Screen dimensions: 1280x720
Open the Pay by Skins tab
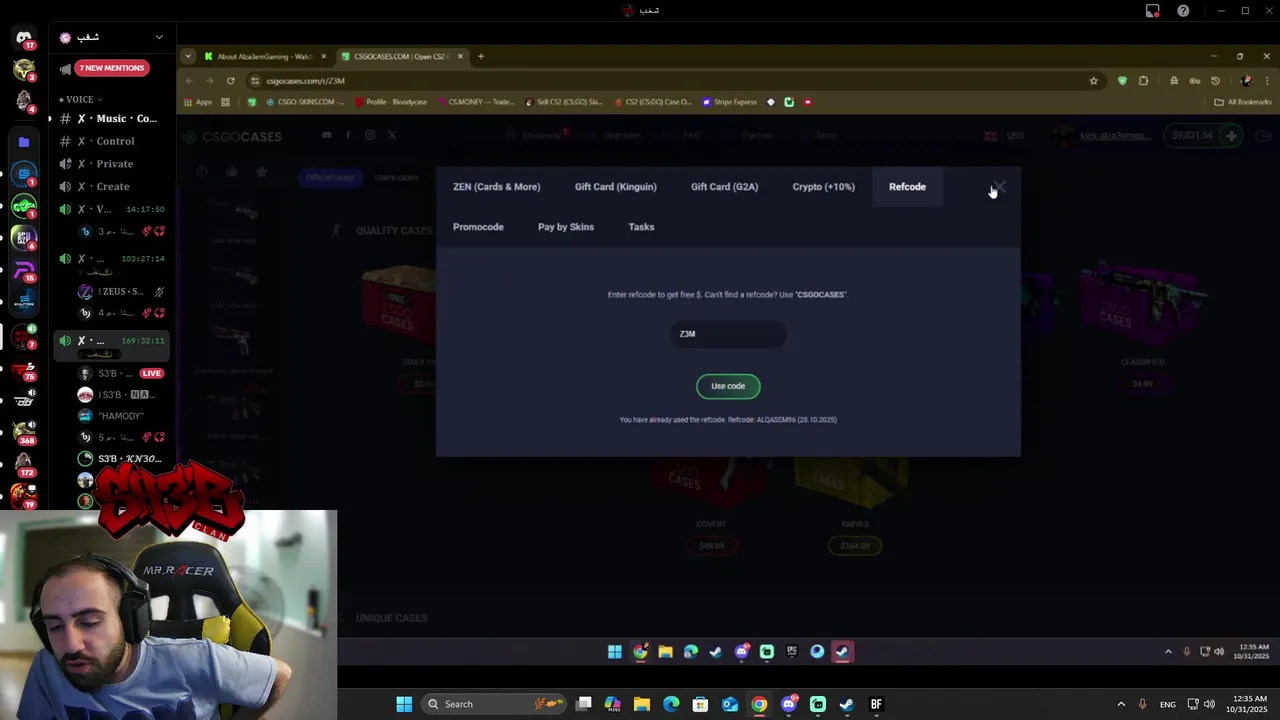click(566, 227)
